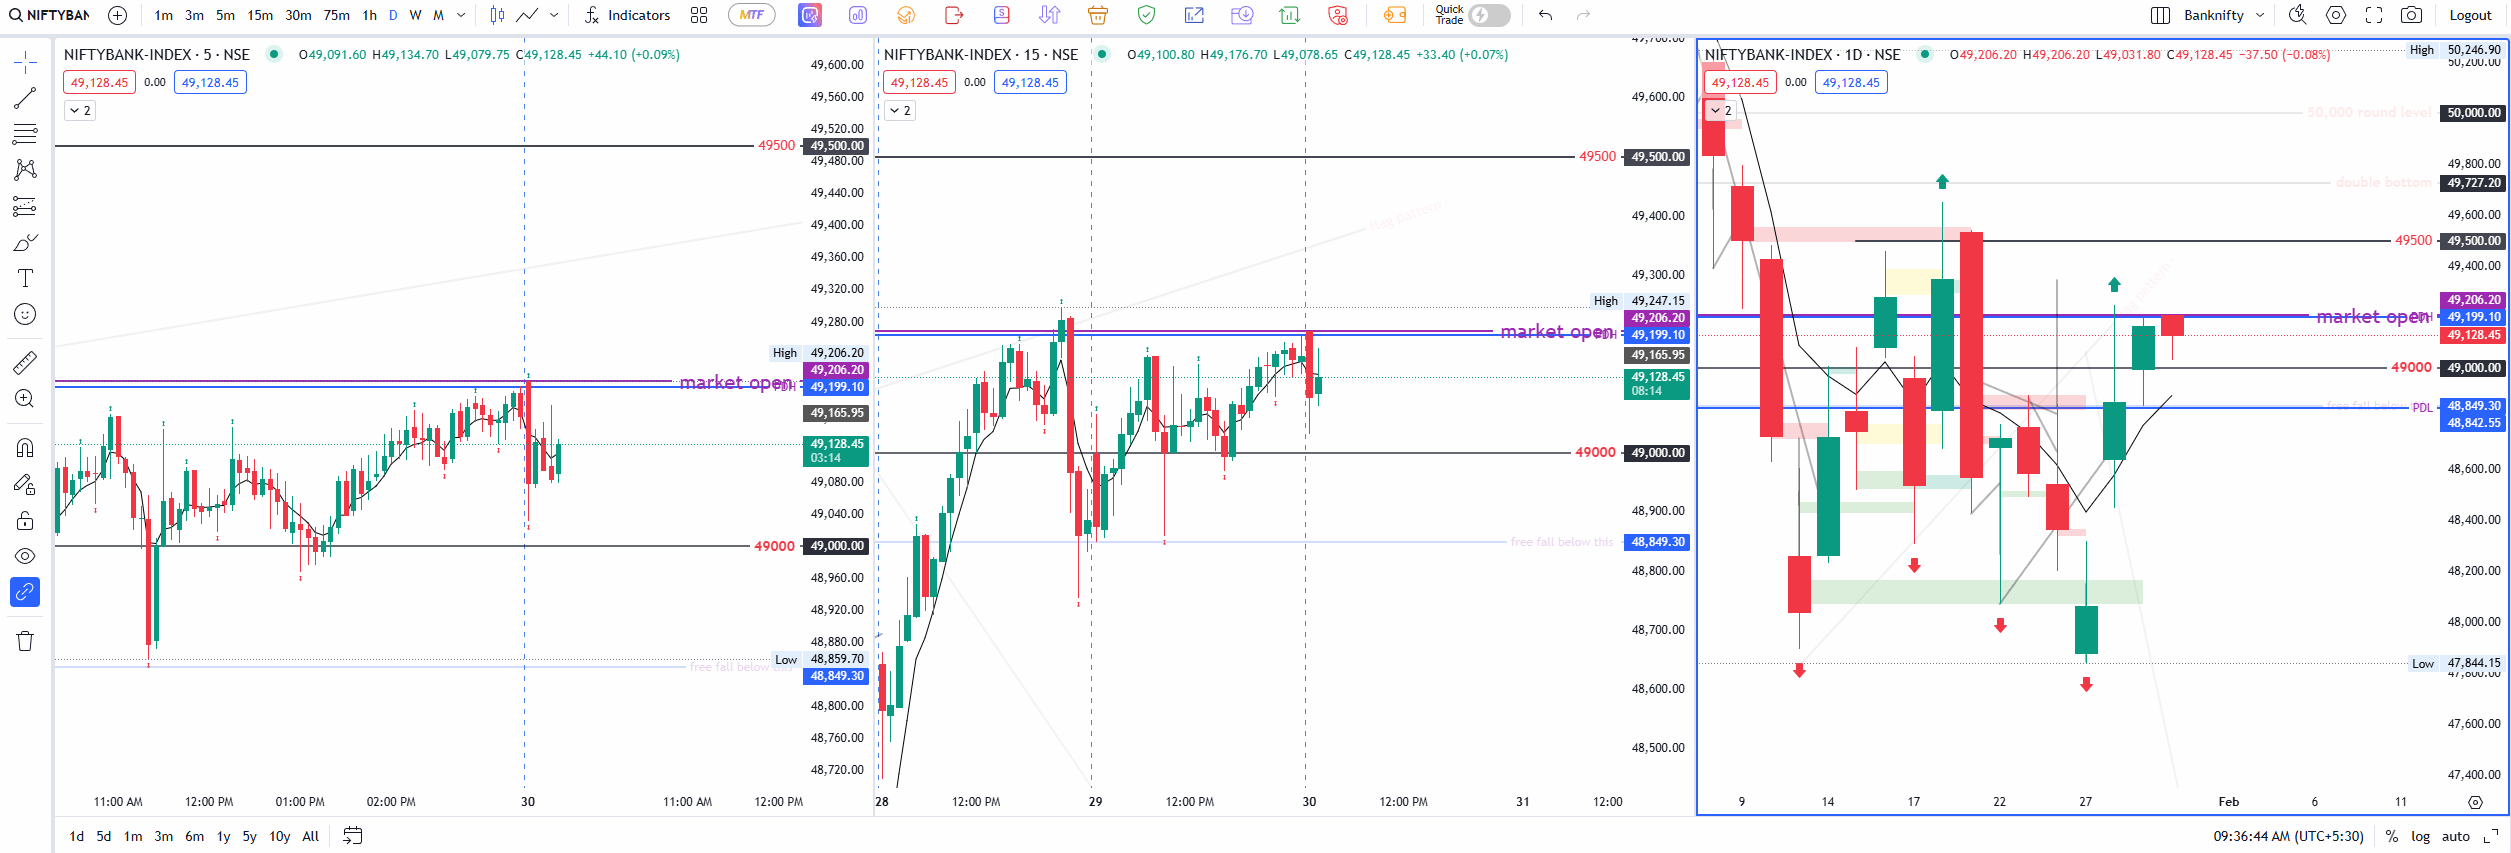2511x853 pixels.
Task: Take a chart snapshot with camera
Action: [x=2412, y=15]
